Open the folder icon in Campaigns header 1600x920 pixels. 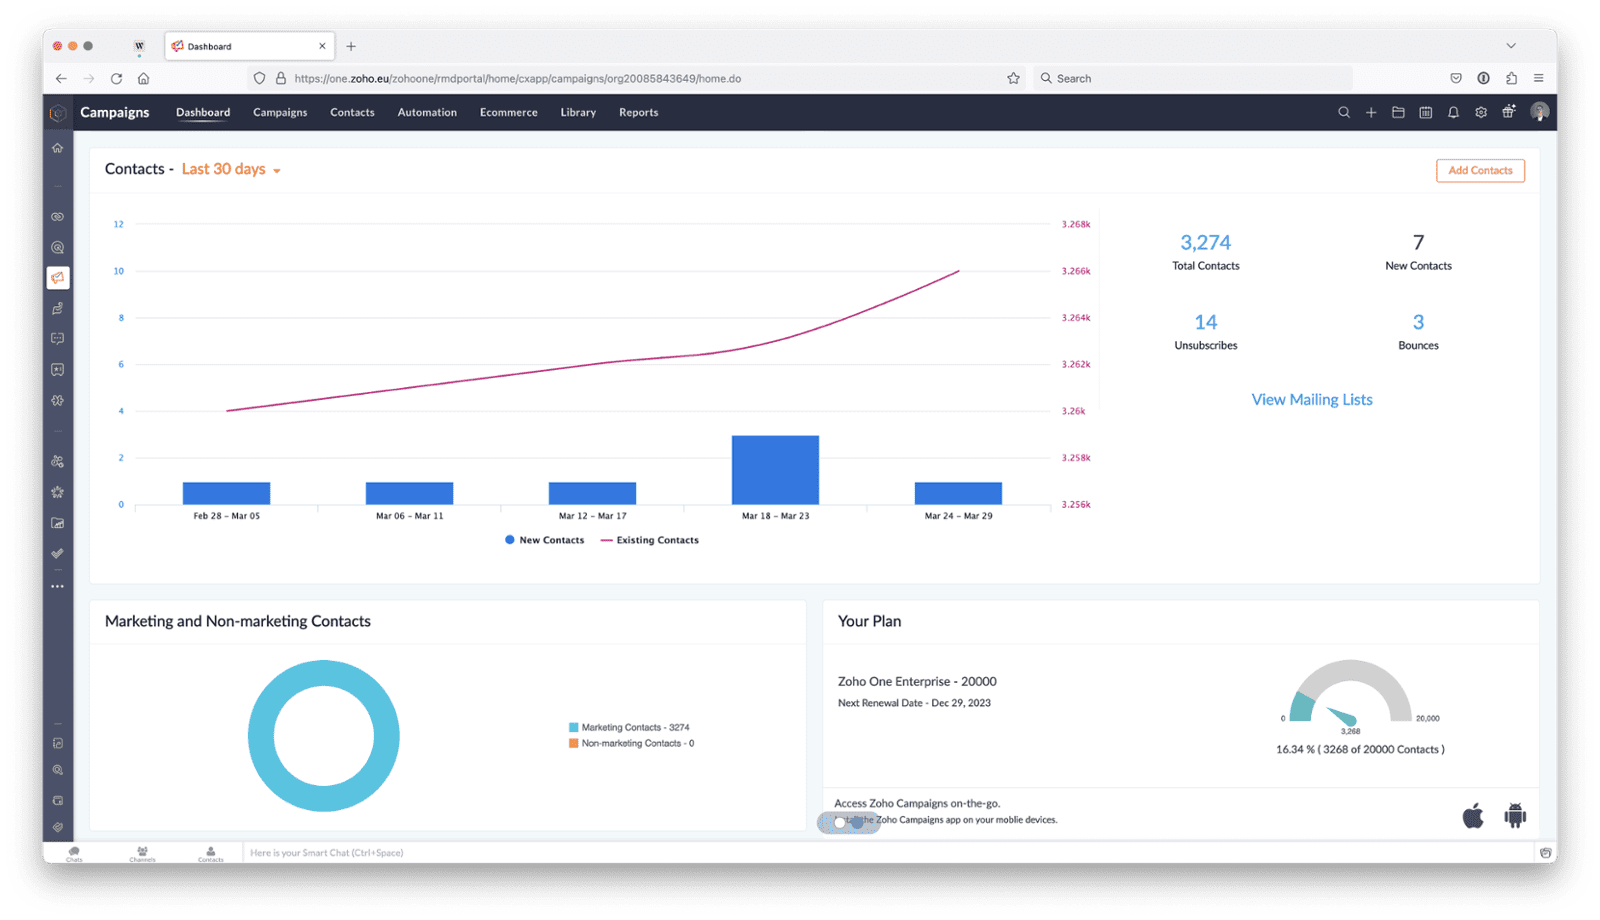point(1398,113)
